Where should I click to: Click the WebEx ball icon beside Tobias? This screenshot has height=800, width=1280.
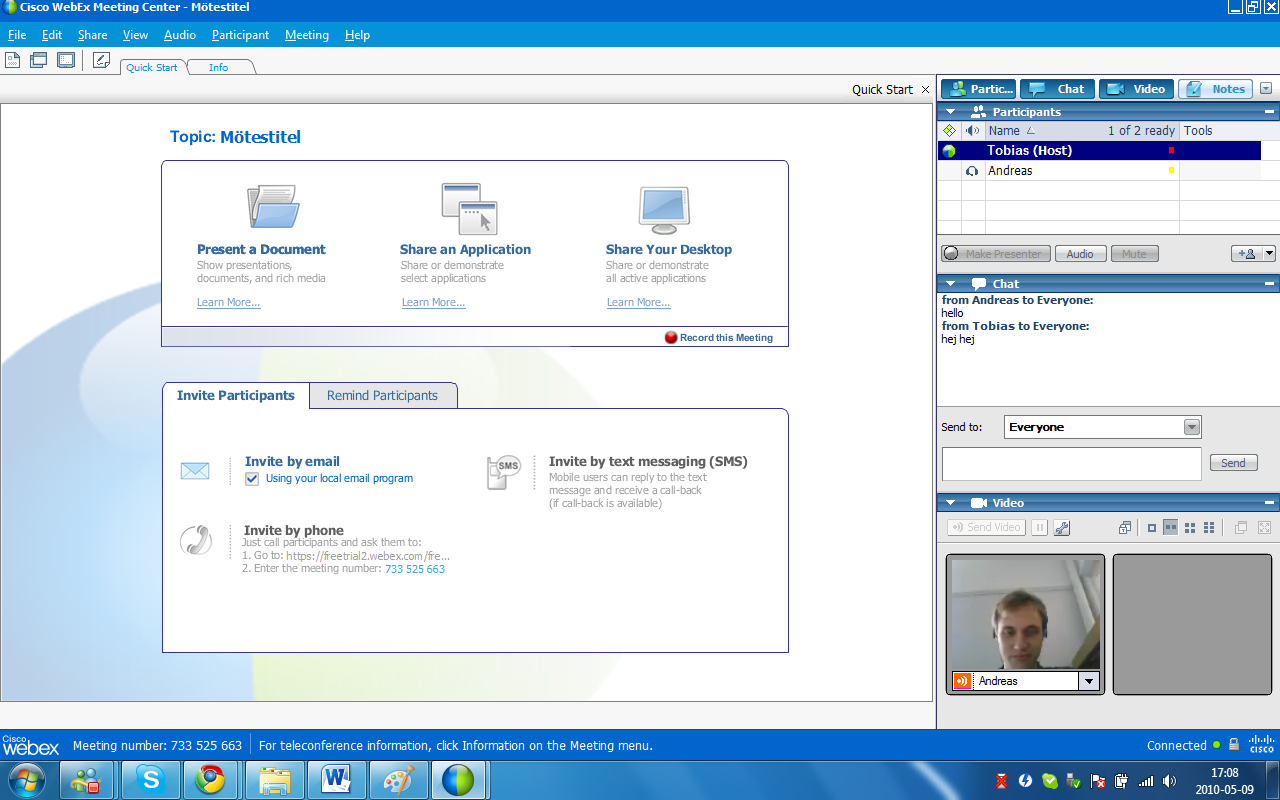coord(949,151)
